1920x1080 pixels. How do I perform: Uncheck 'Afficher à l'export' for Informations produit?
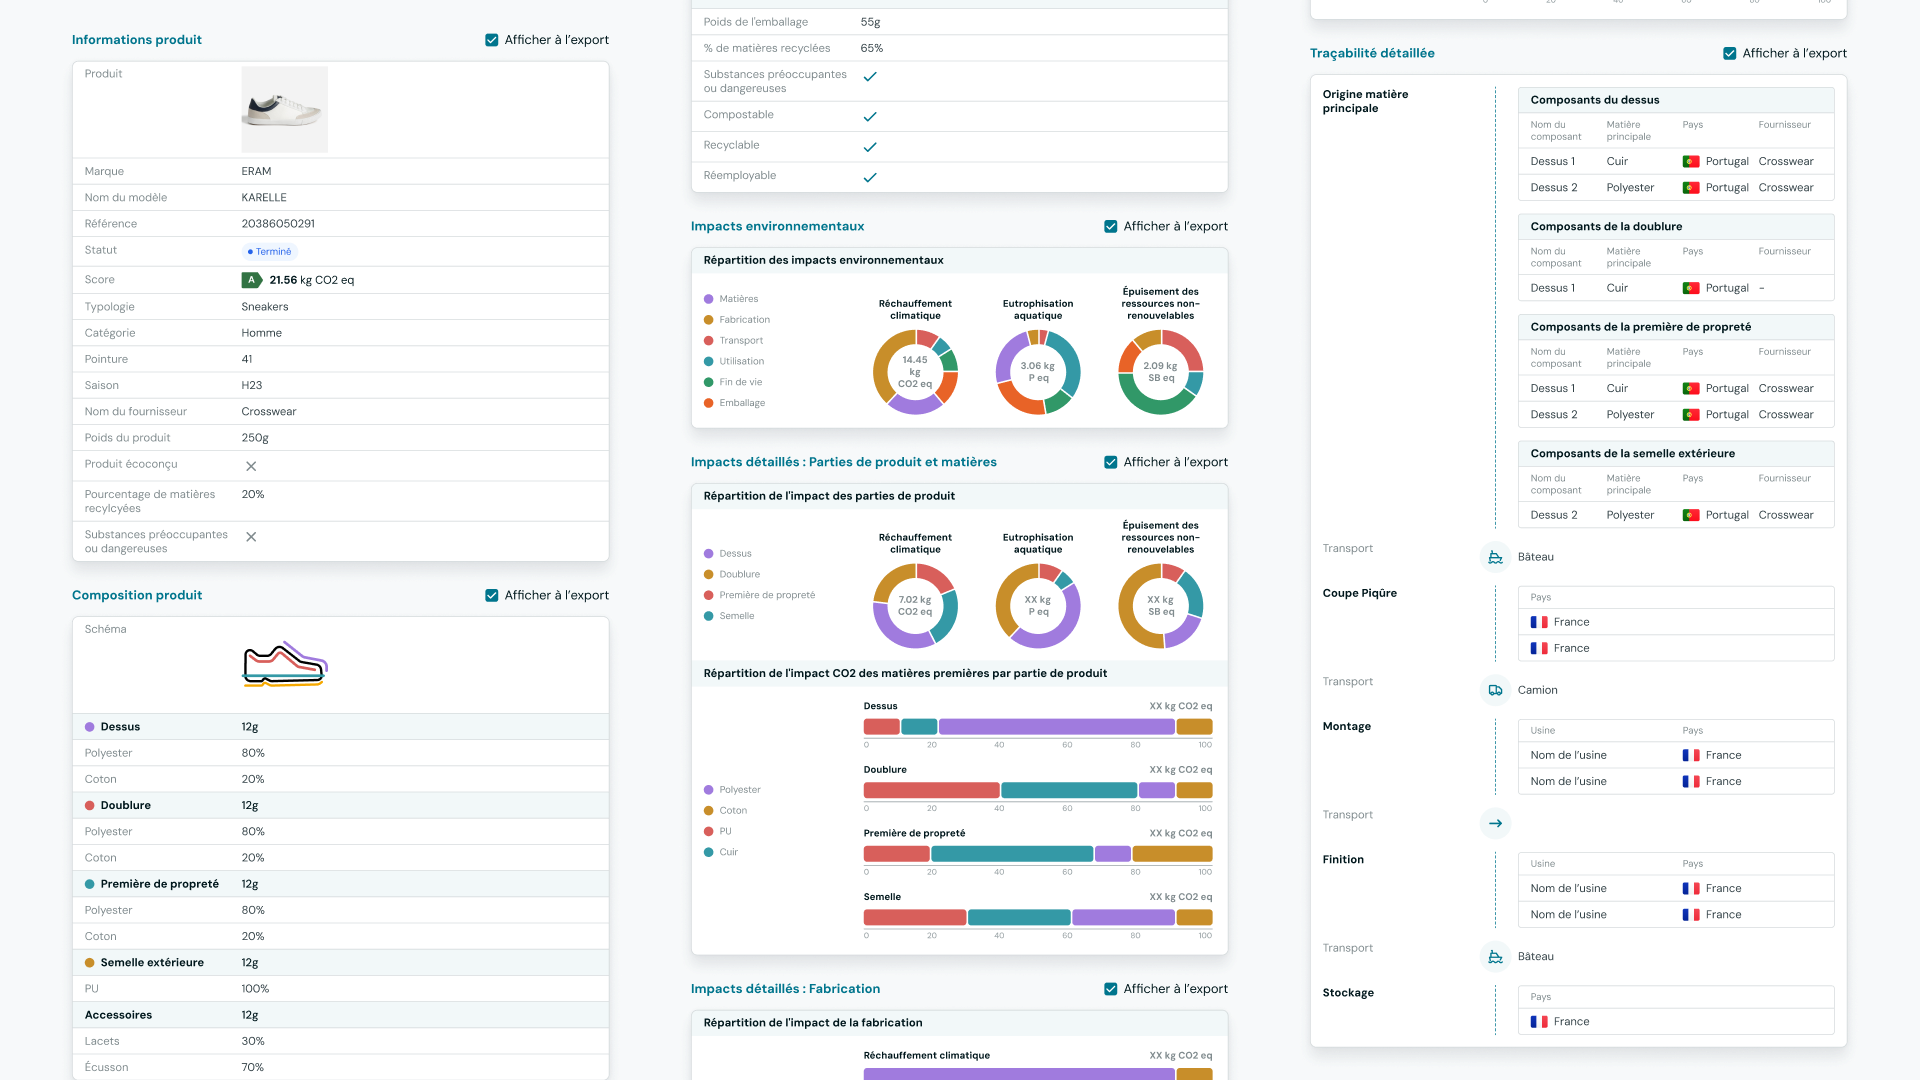point(491,40)
